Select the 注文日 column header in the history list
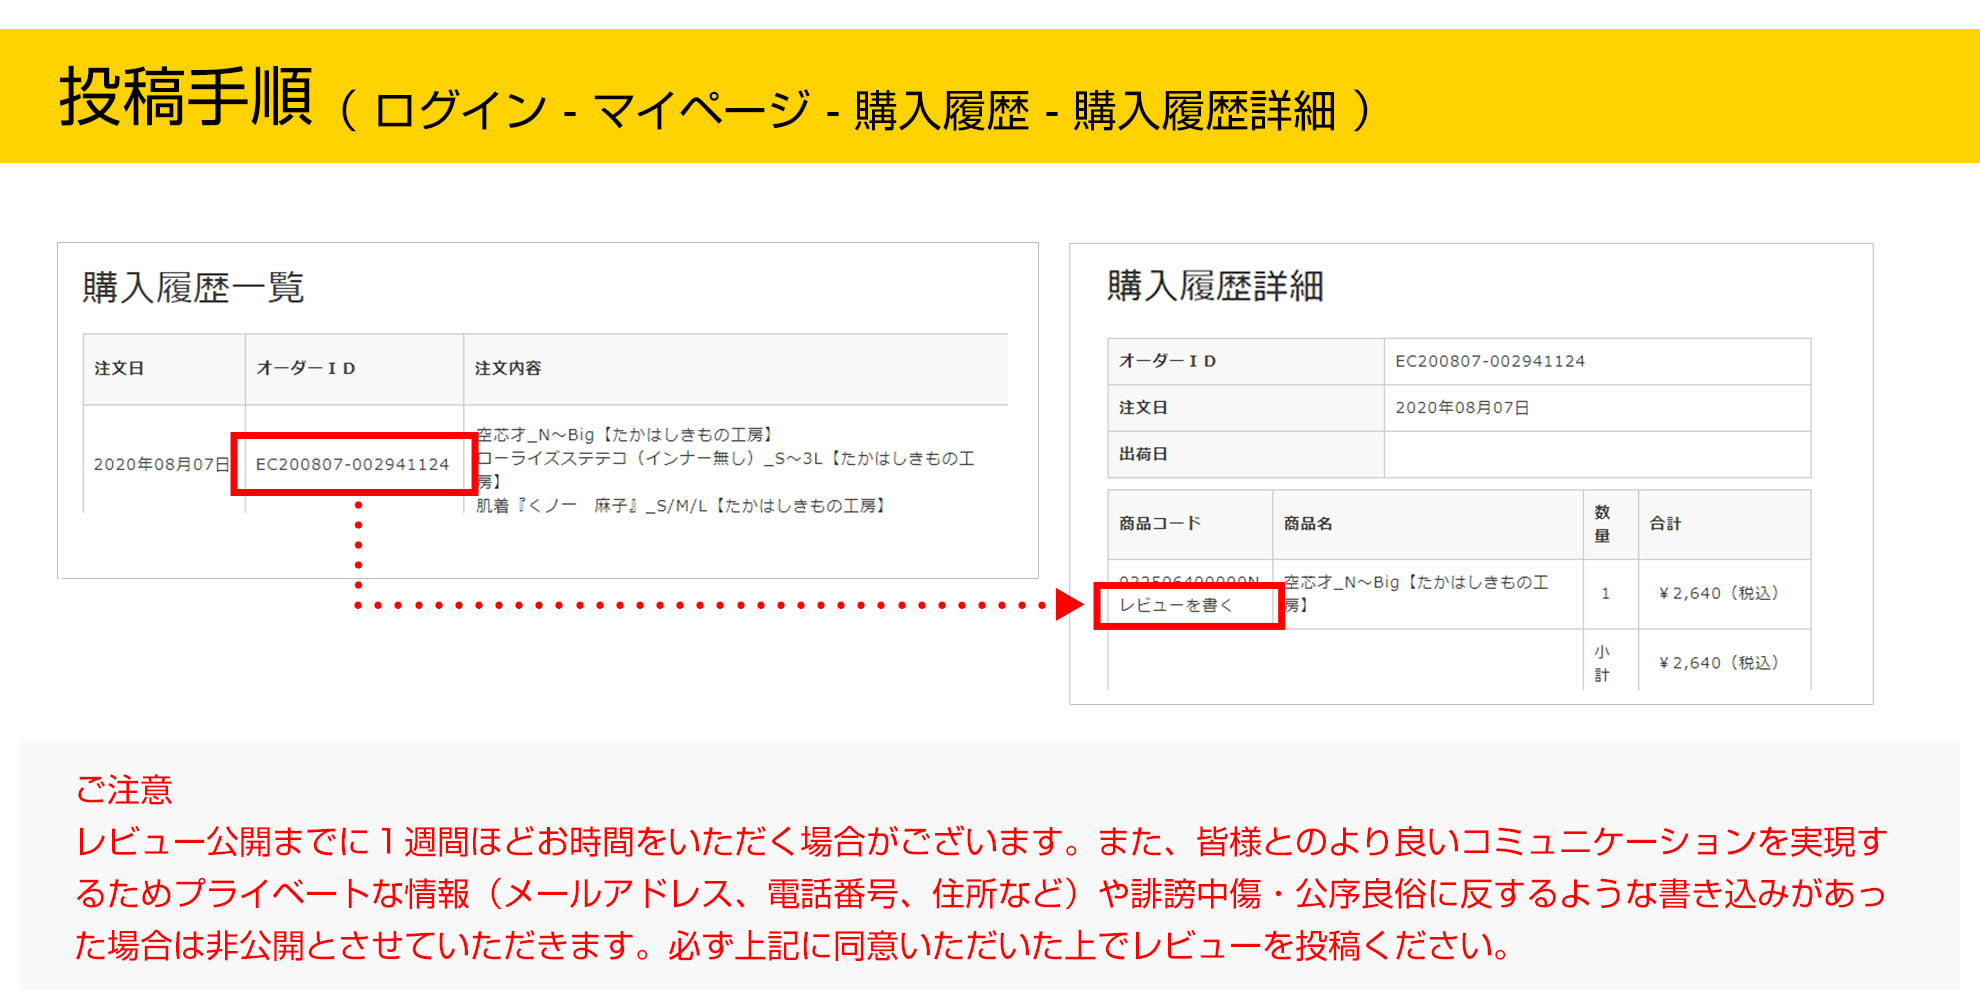The image size is (1980, 995). click(x=119, y=368)
